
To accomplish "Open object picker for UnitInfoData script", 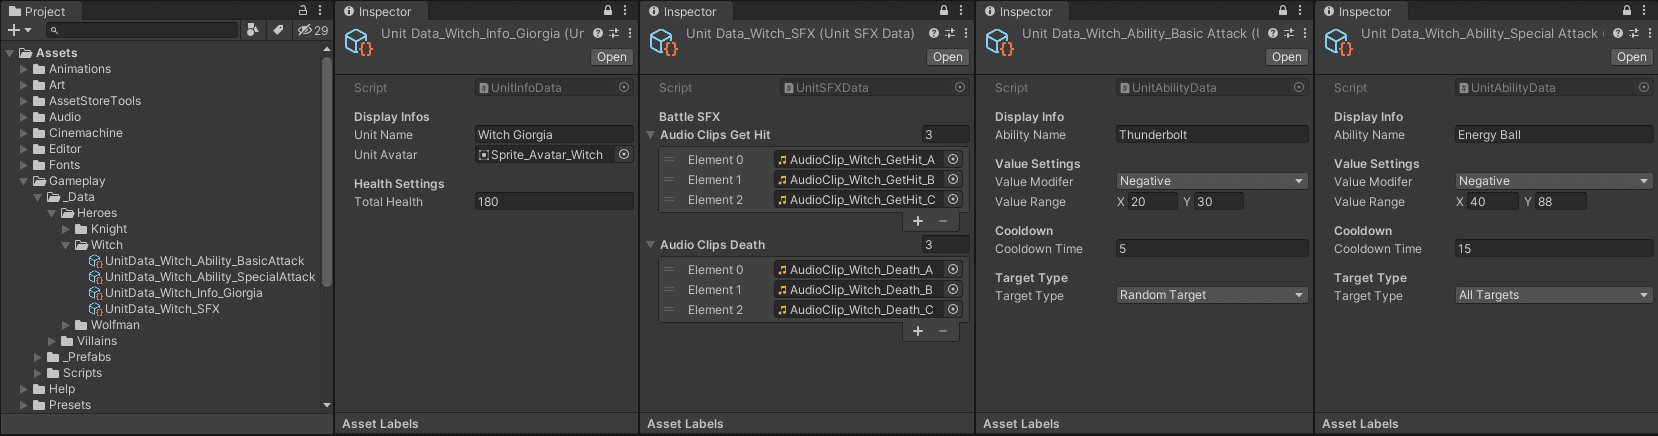I will 624,87.
